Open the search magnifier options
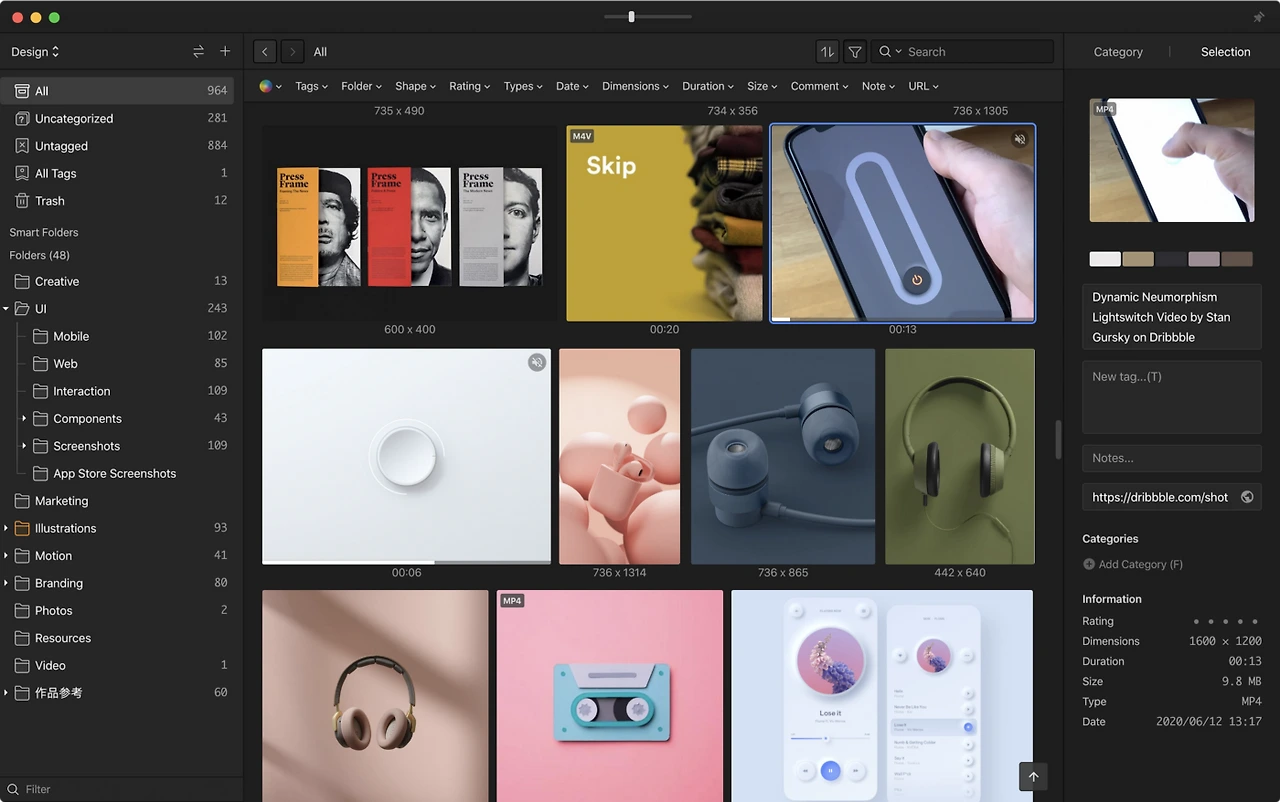Viewport: 1280px width, 802px height. click(889, 52)
